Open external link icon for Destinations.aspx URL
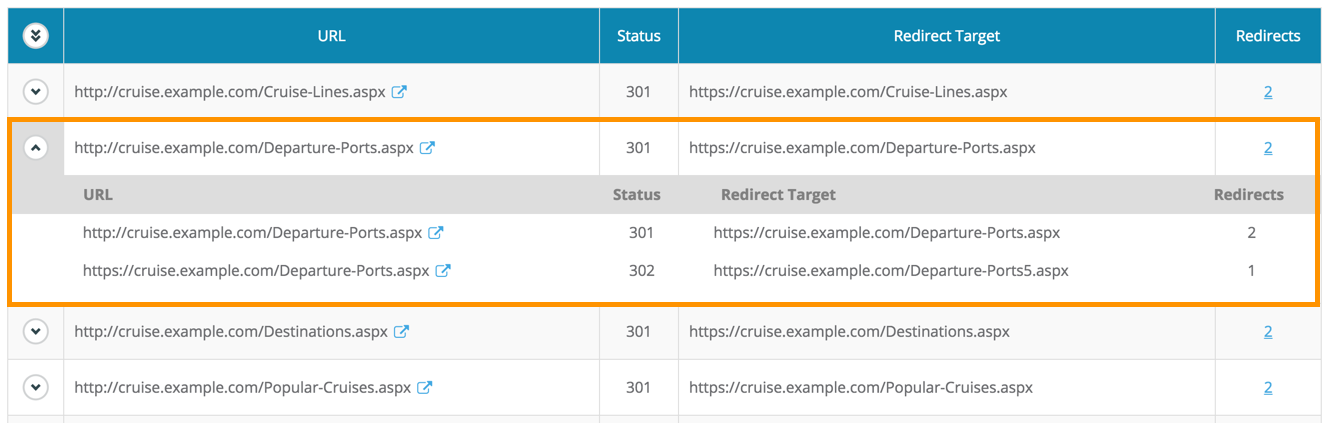Screen dimensions: 1330x423 click(x=401, y=332)
